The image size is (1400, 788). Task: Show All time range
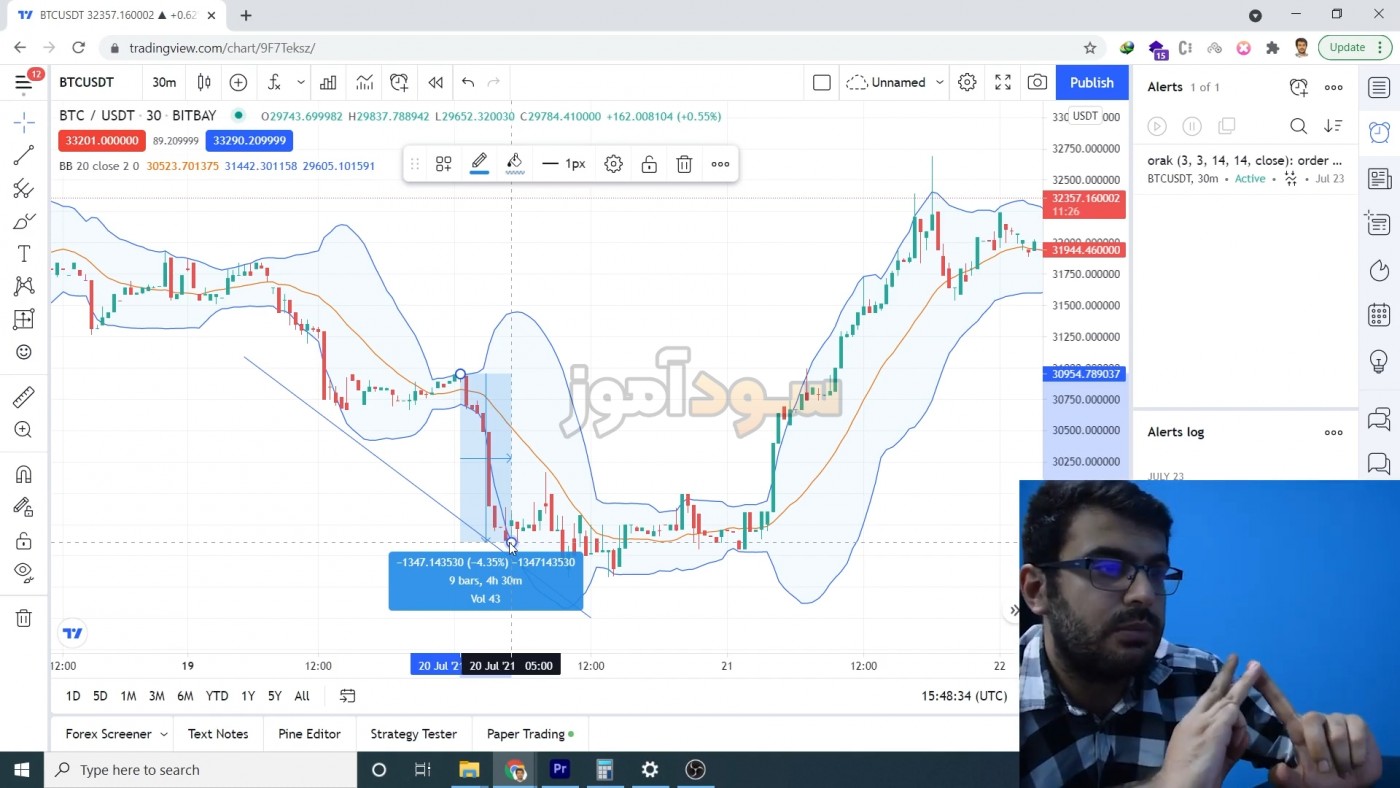pyautogui.click(x=302, y=696)
